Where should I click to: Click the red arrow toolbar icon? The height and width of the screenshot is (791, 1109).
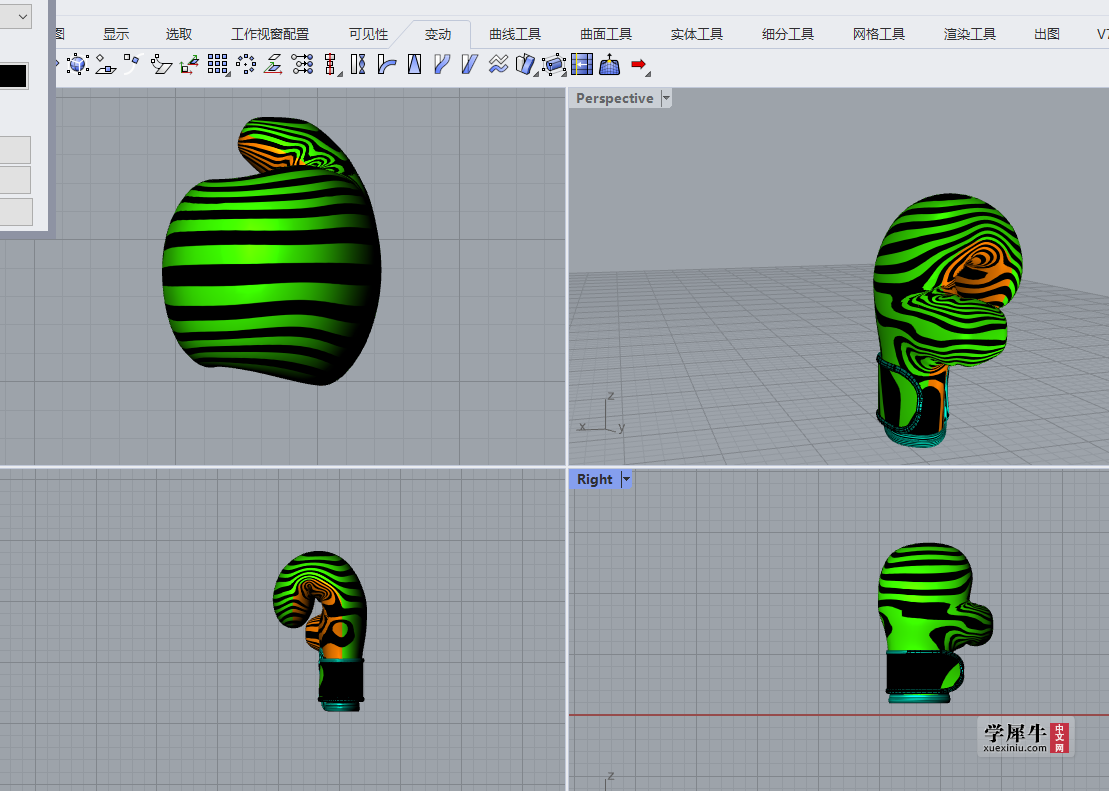[x=639, y=65]
